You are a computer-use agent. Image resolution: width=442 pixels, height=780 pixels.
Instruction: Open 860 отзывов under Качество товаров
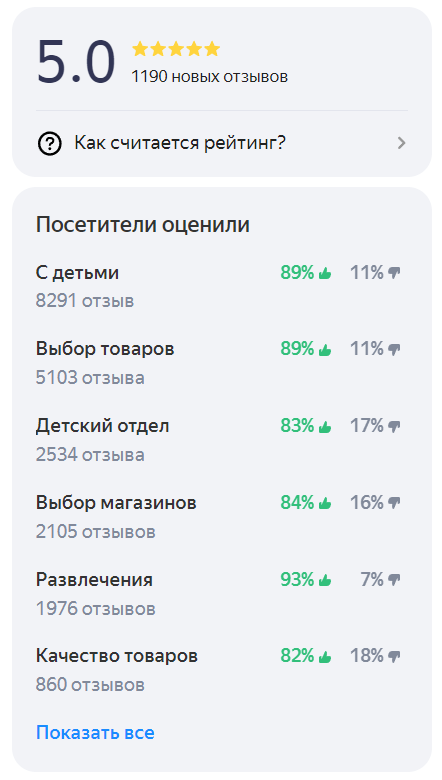[x=90, y=685]
